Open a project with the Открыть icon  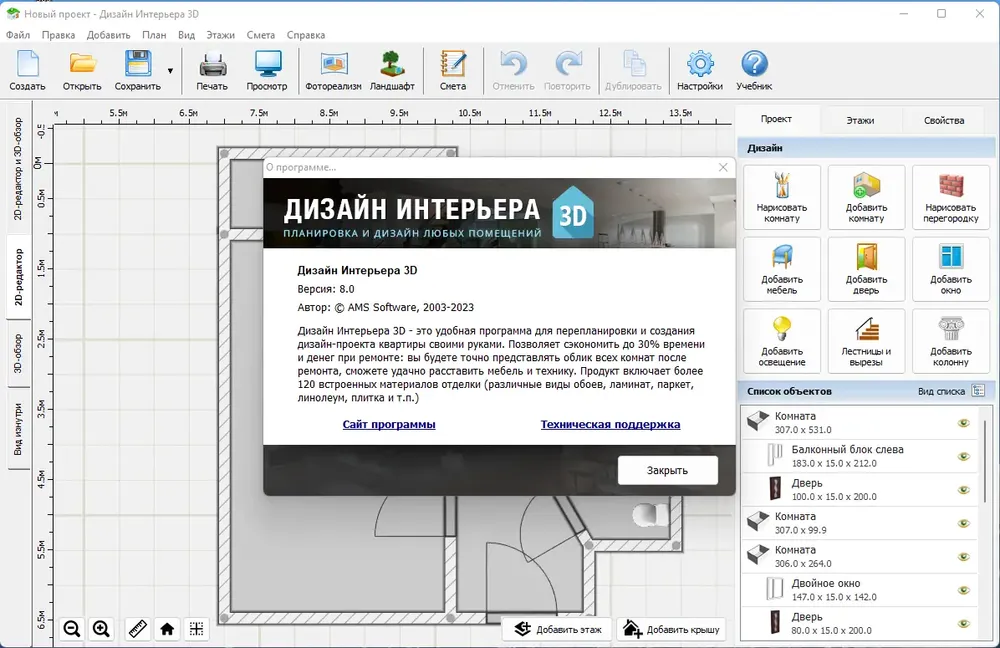pyautogui.click(x=82, y=71)
